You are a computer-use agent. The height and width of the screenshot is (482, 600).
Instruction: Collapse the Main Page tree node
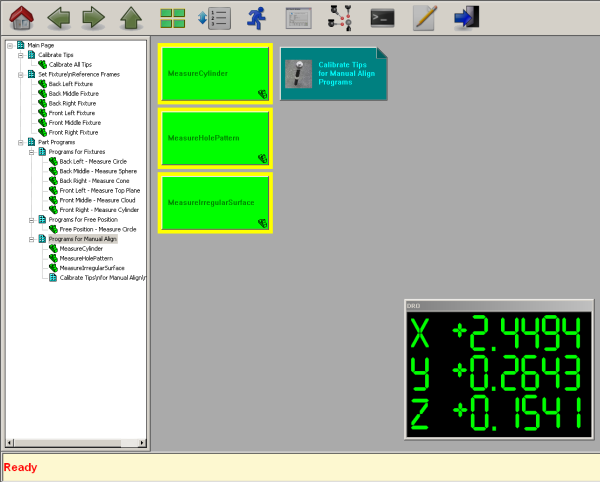(9, 45)
